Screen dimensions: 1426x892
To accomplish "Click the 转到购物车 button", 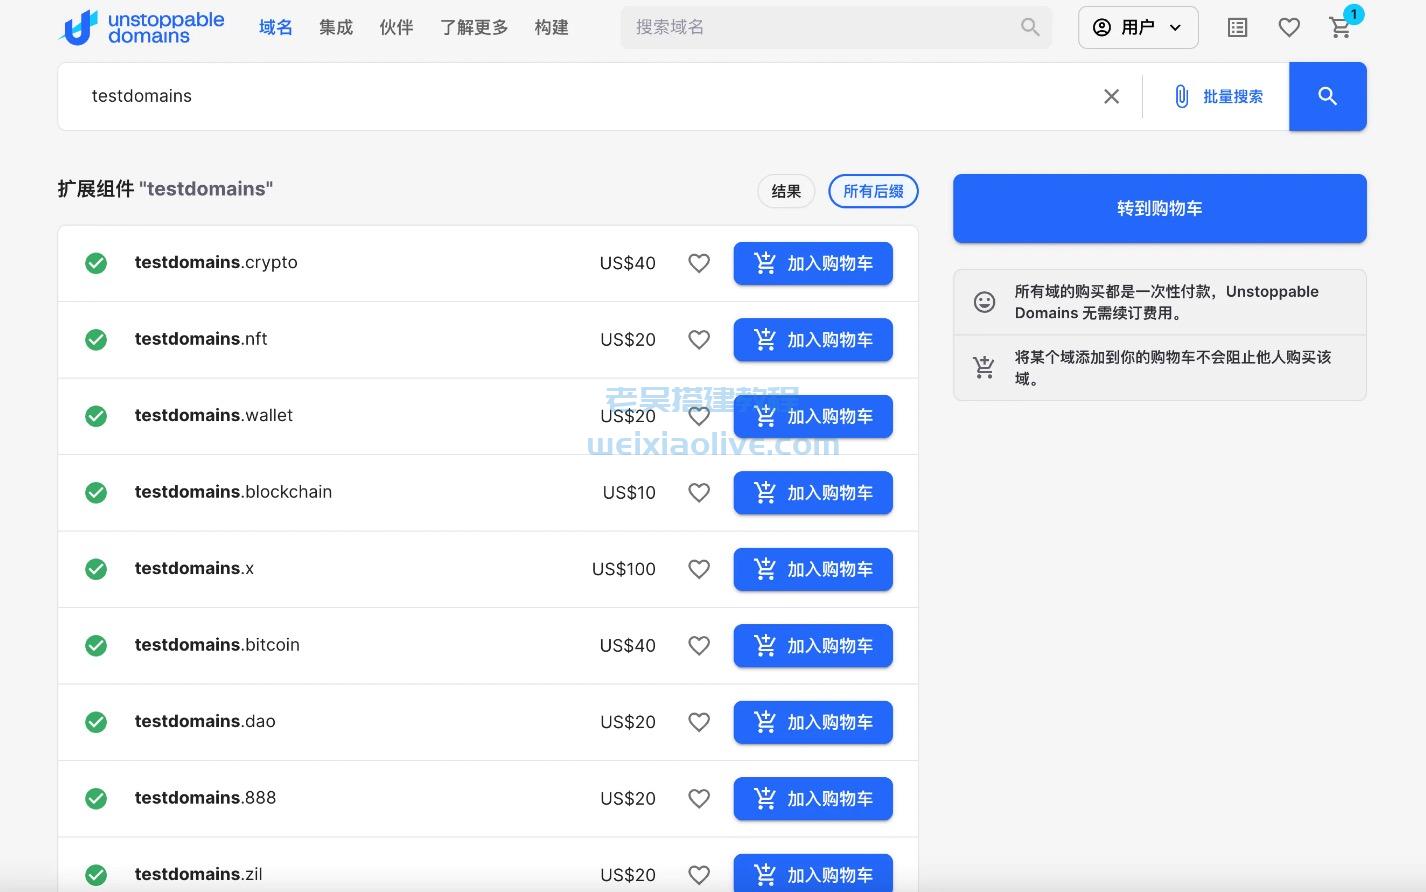I will [x=1159, y=208].
